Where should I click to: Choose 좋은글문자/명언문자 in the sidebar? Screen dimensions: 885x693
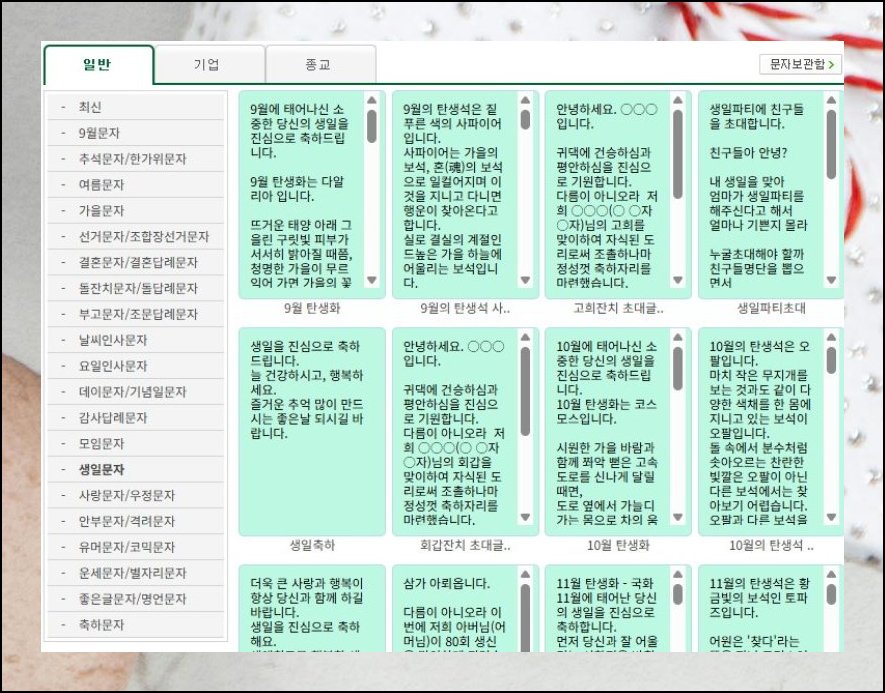[x=135, y=599]
